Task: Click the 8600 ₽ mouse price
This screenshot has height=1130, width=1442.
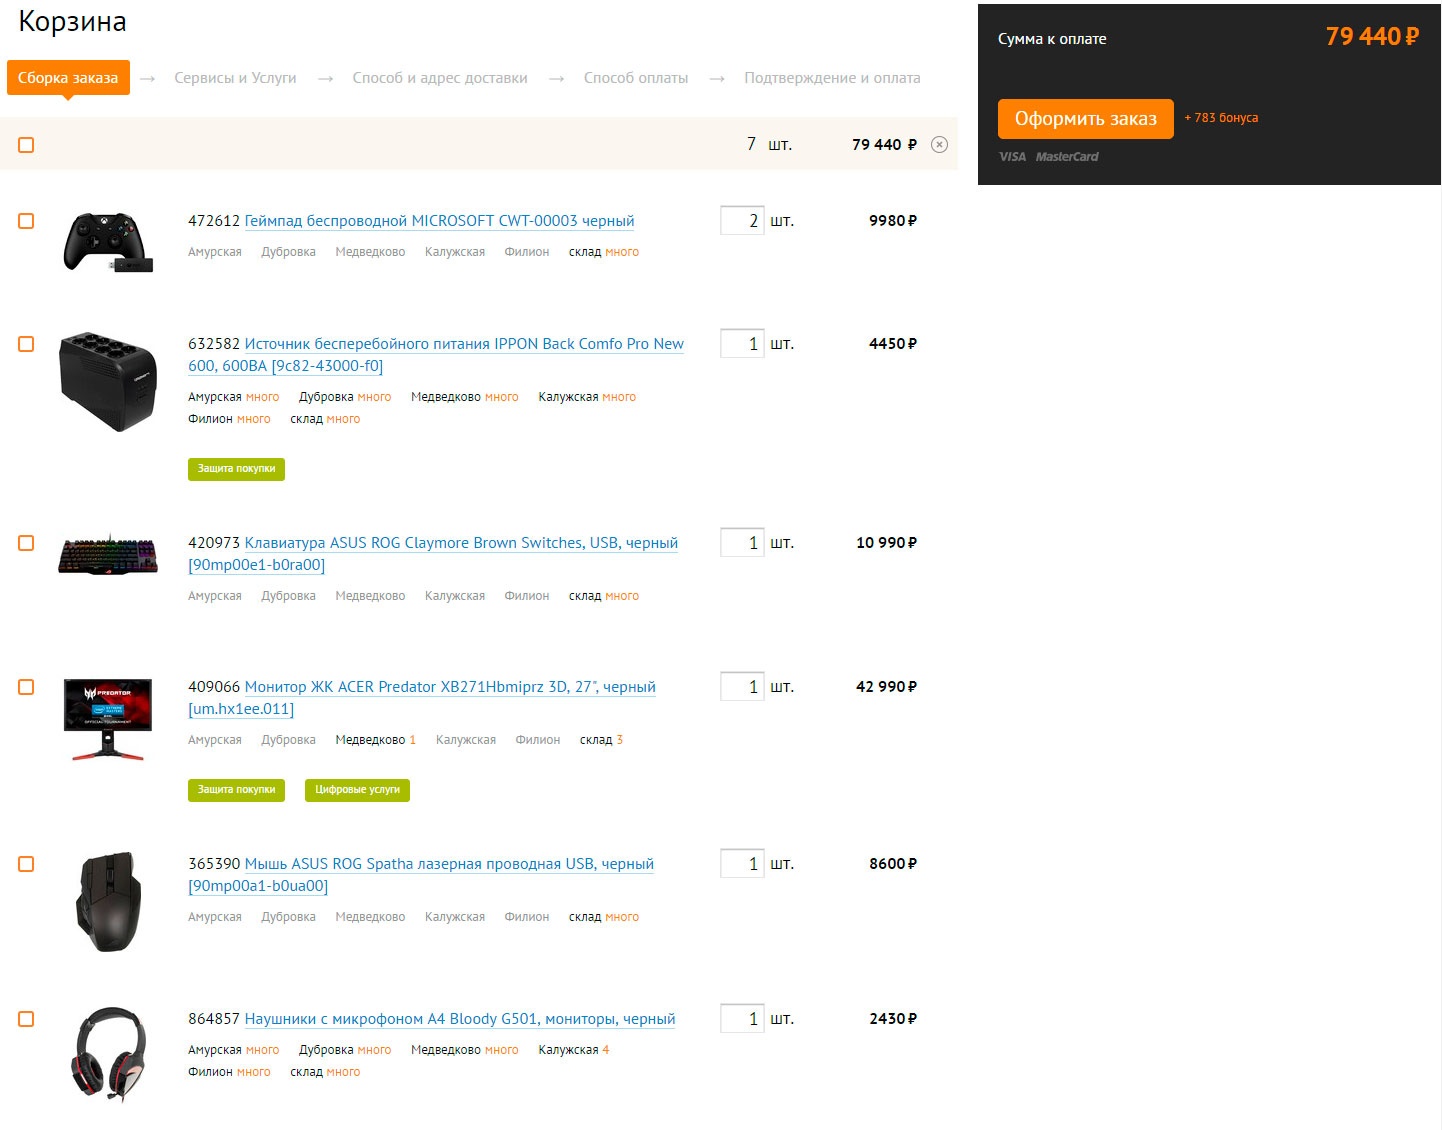Action: coord(893,864)
